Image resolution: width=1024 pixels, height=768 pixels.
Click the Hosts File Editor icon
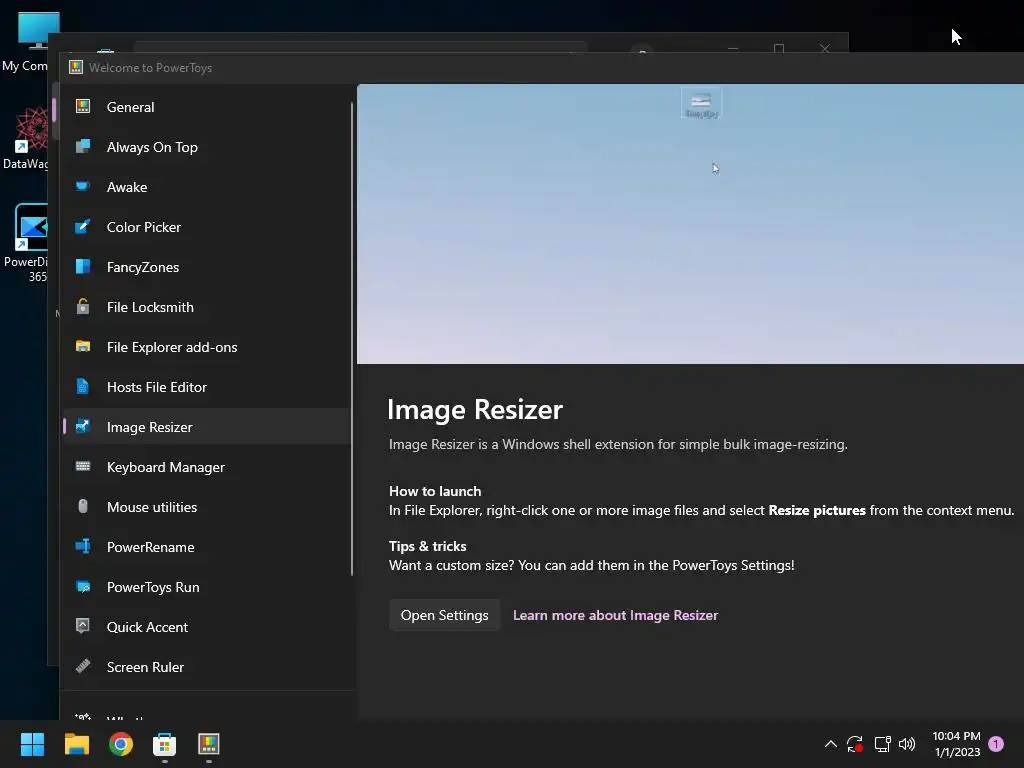83,387
